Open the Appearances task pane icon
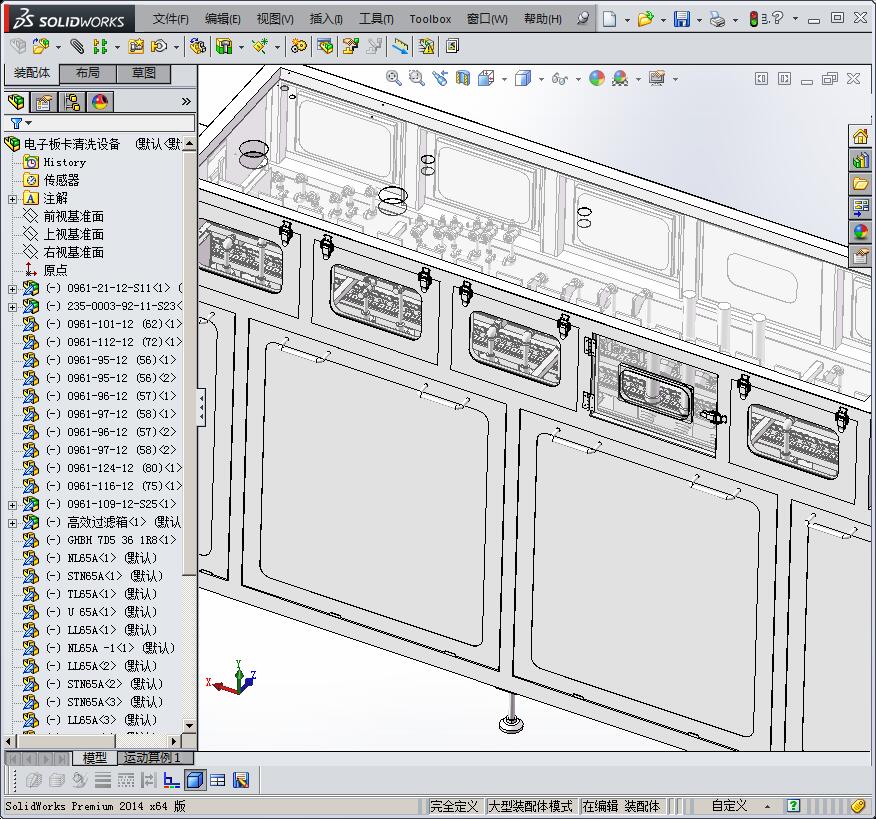 pos(860,232)
